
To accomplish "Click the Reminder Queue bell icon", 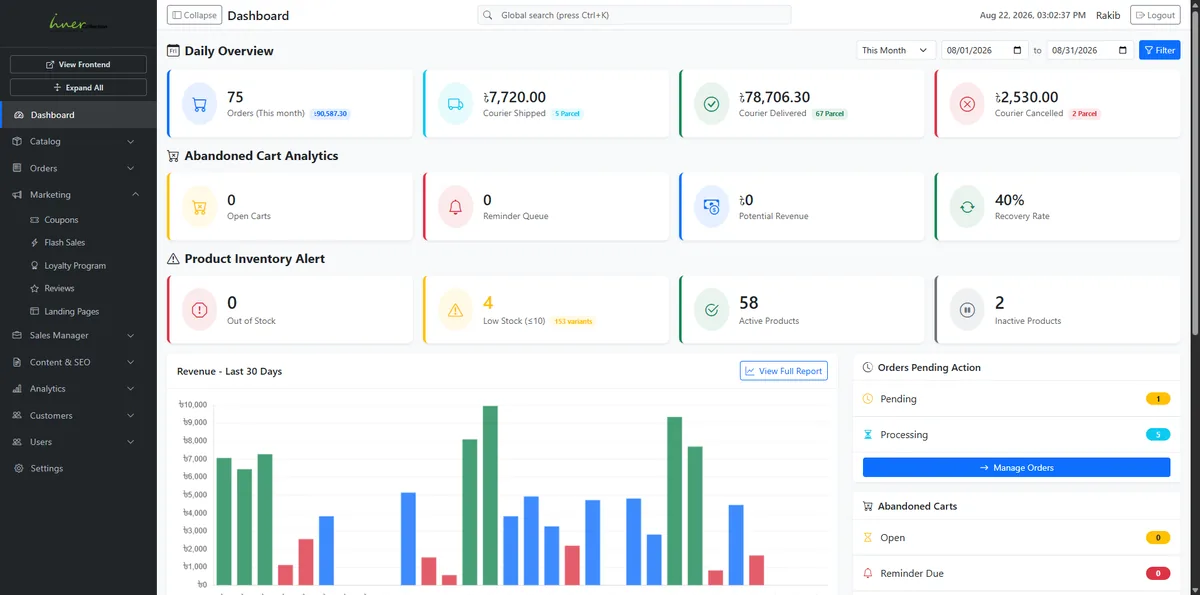I will click(456, 207).
